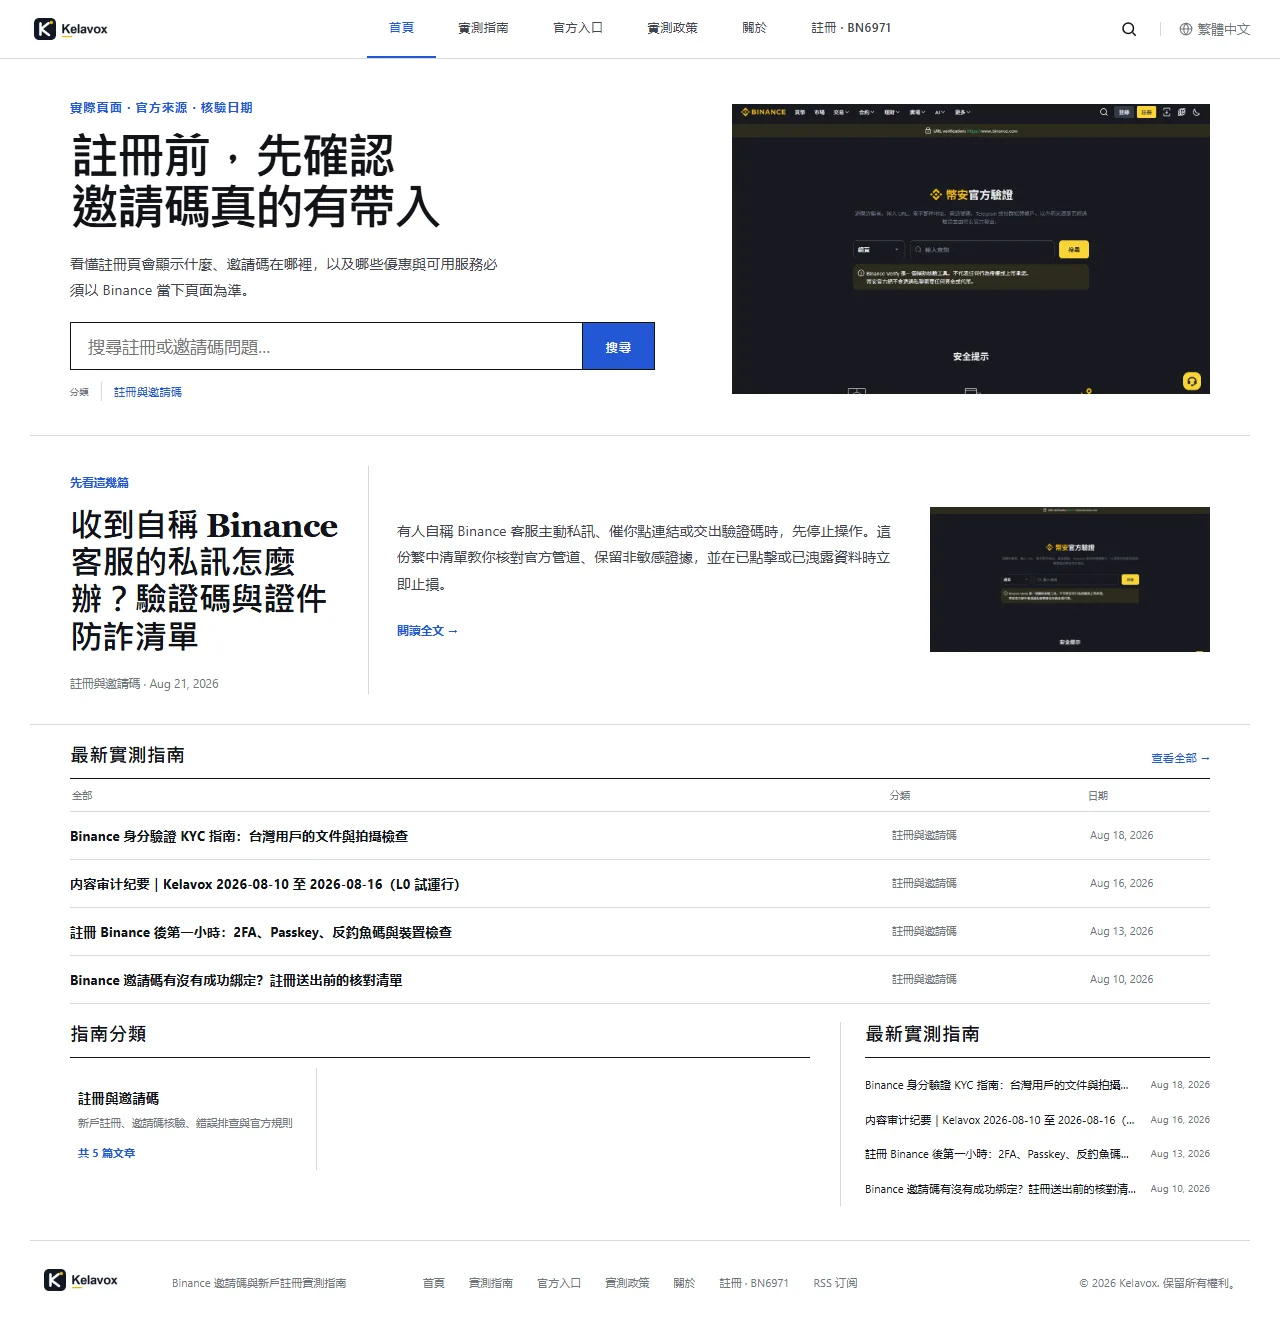Open sidebar item Binance 身分驗證 KYC 指南
This screenshot has height=1326, width=1280.
coord(996,1085)
